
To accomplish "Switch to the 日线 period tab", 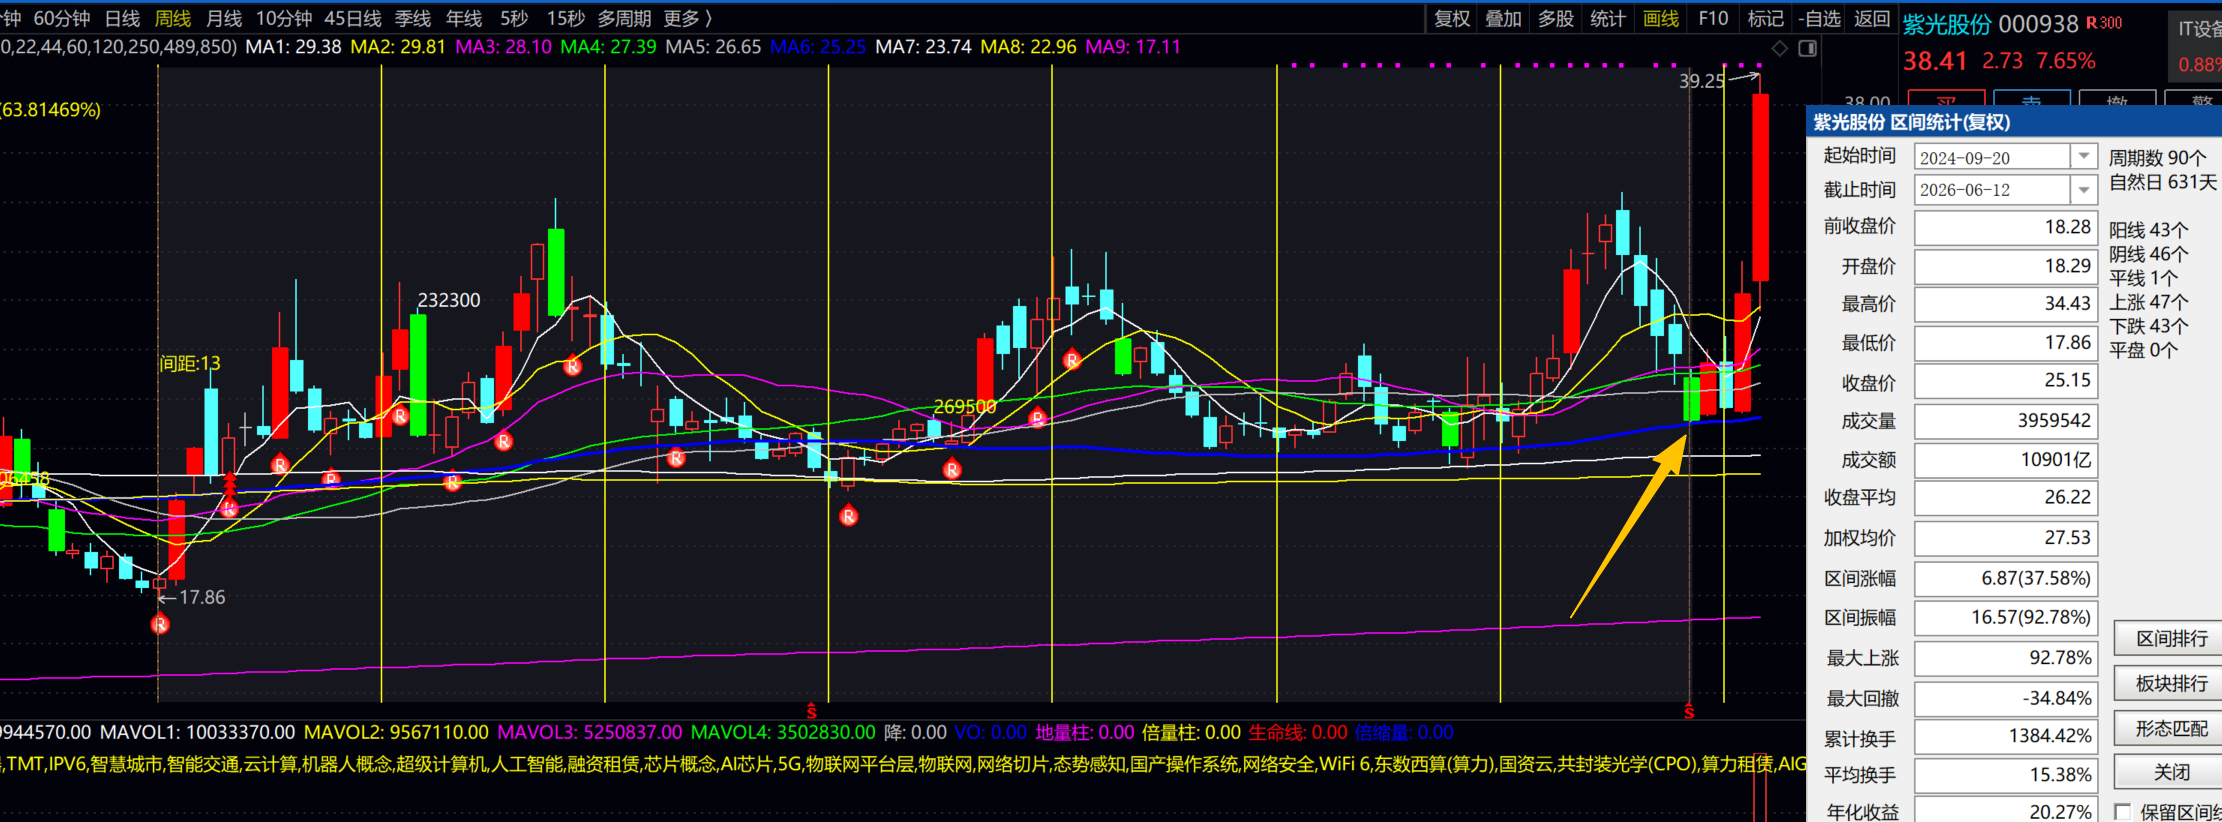I will click(x=122, y=18).
